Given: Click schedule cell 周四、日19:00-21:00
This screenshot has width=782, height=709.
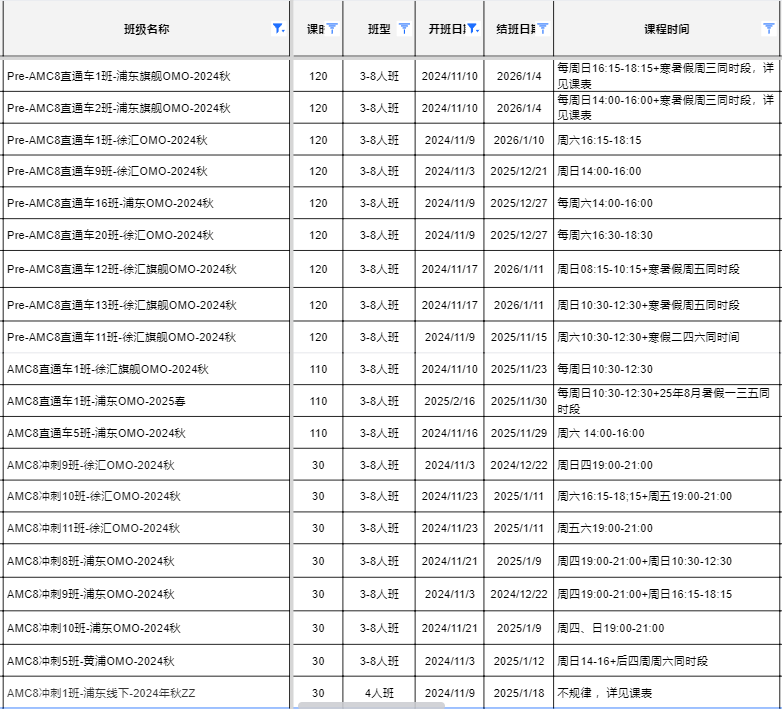Looking at the screenshot, I should pyautogui.click(x=667, y=628).
